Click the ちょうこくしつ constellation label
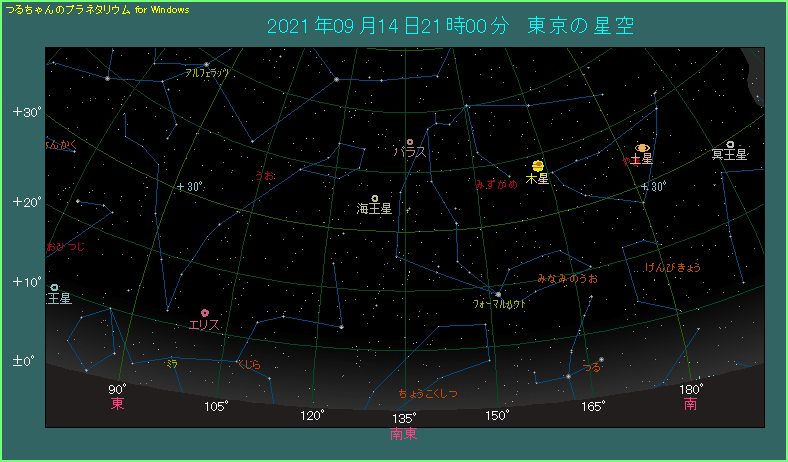The image size is (788, 462). [428, 393]
